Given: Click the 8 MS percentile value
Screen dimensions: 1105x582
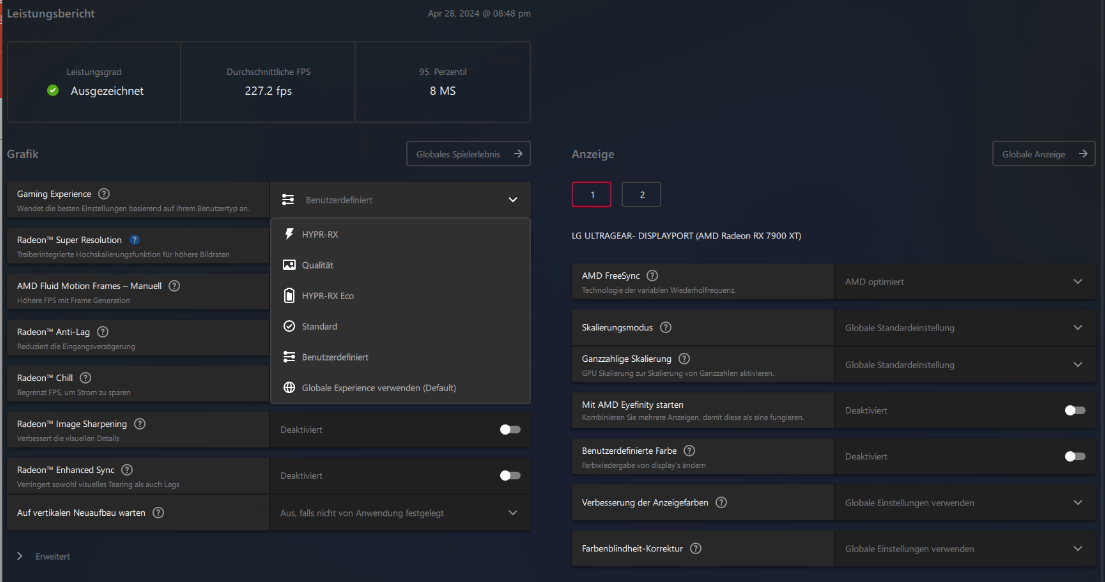Looking at the screenshot, I should coord(443,91).
